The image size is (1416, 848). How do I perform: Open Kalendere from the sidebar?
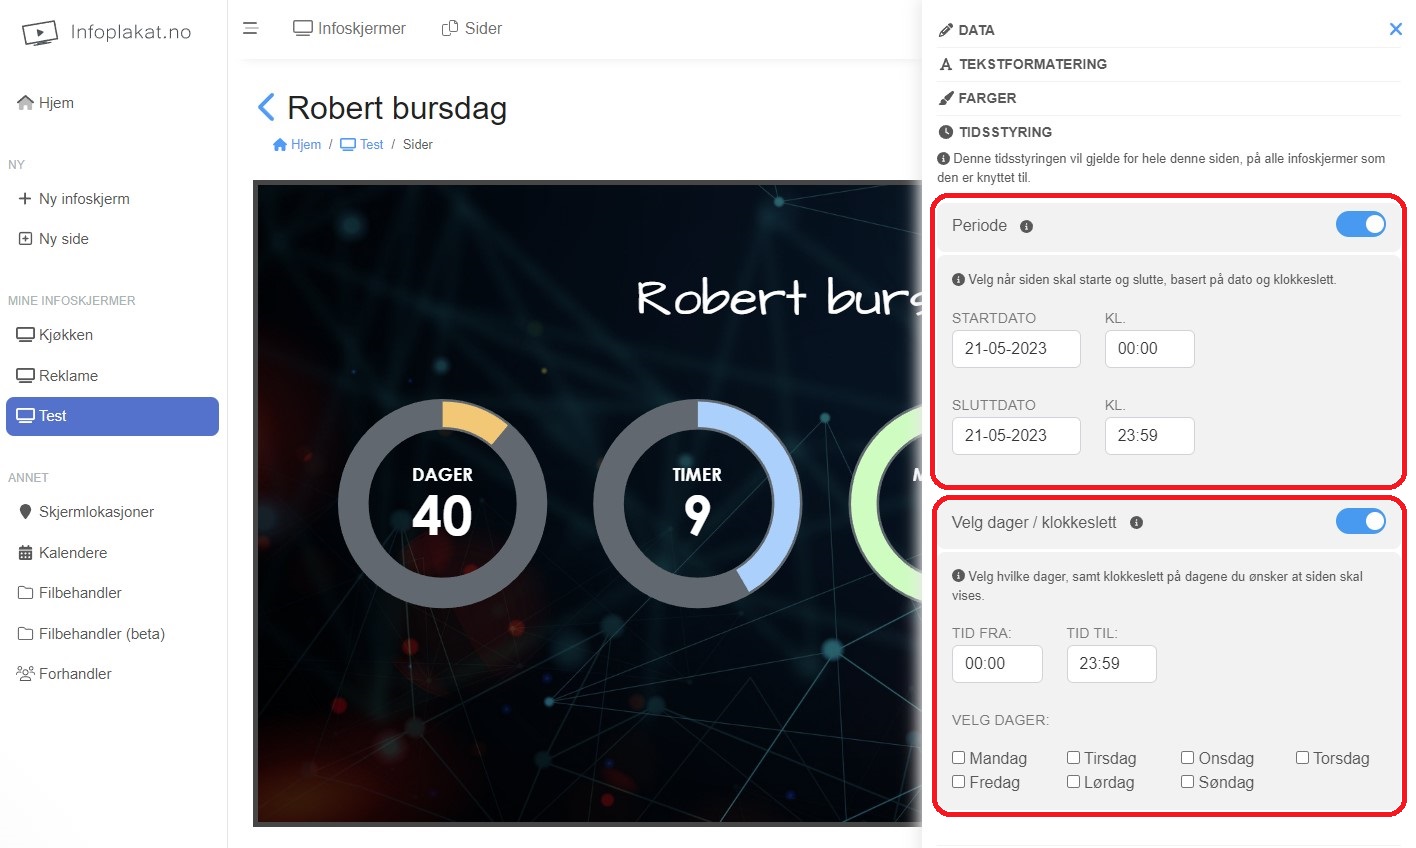click(62, 552)
